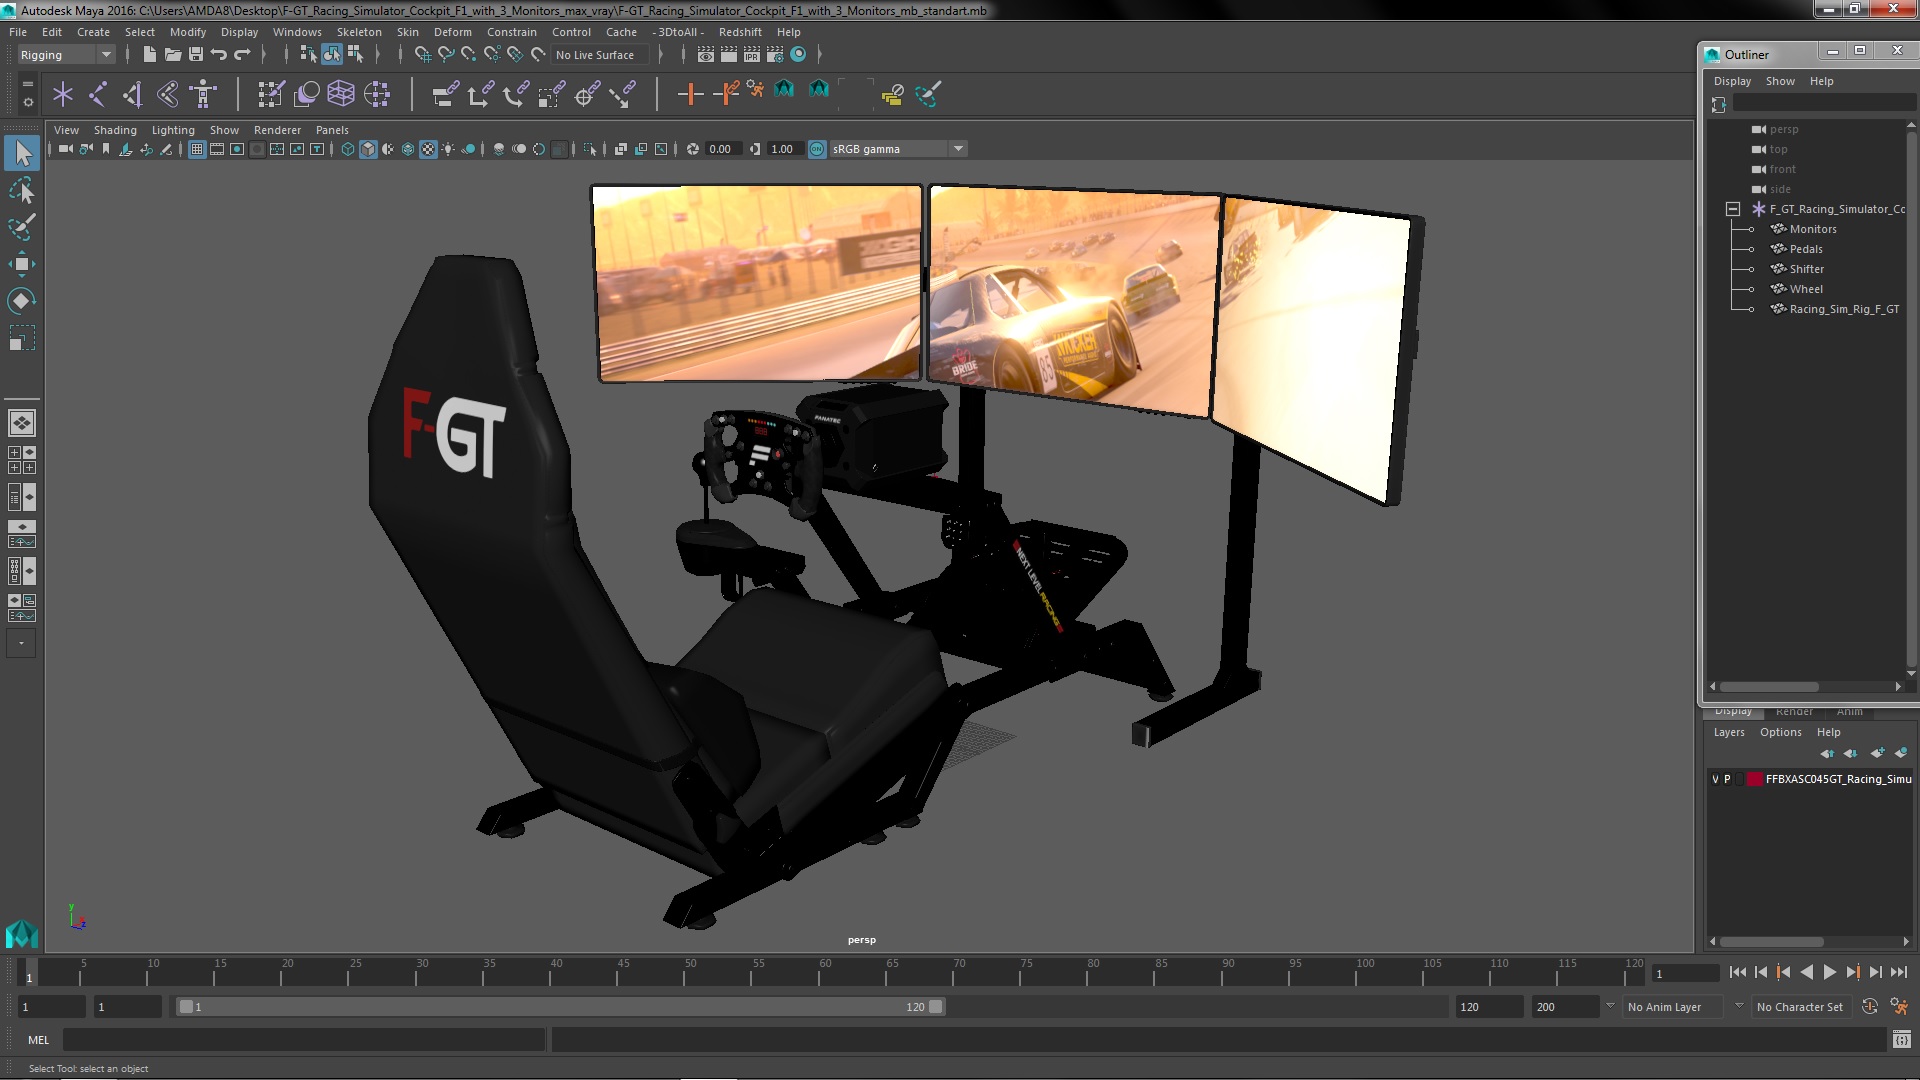The height and width of the screenshot is (1080, 1920).
Task: Activate the Lasso select tool
Action: pos(22,190)
